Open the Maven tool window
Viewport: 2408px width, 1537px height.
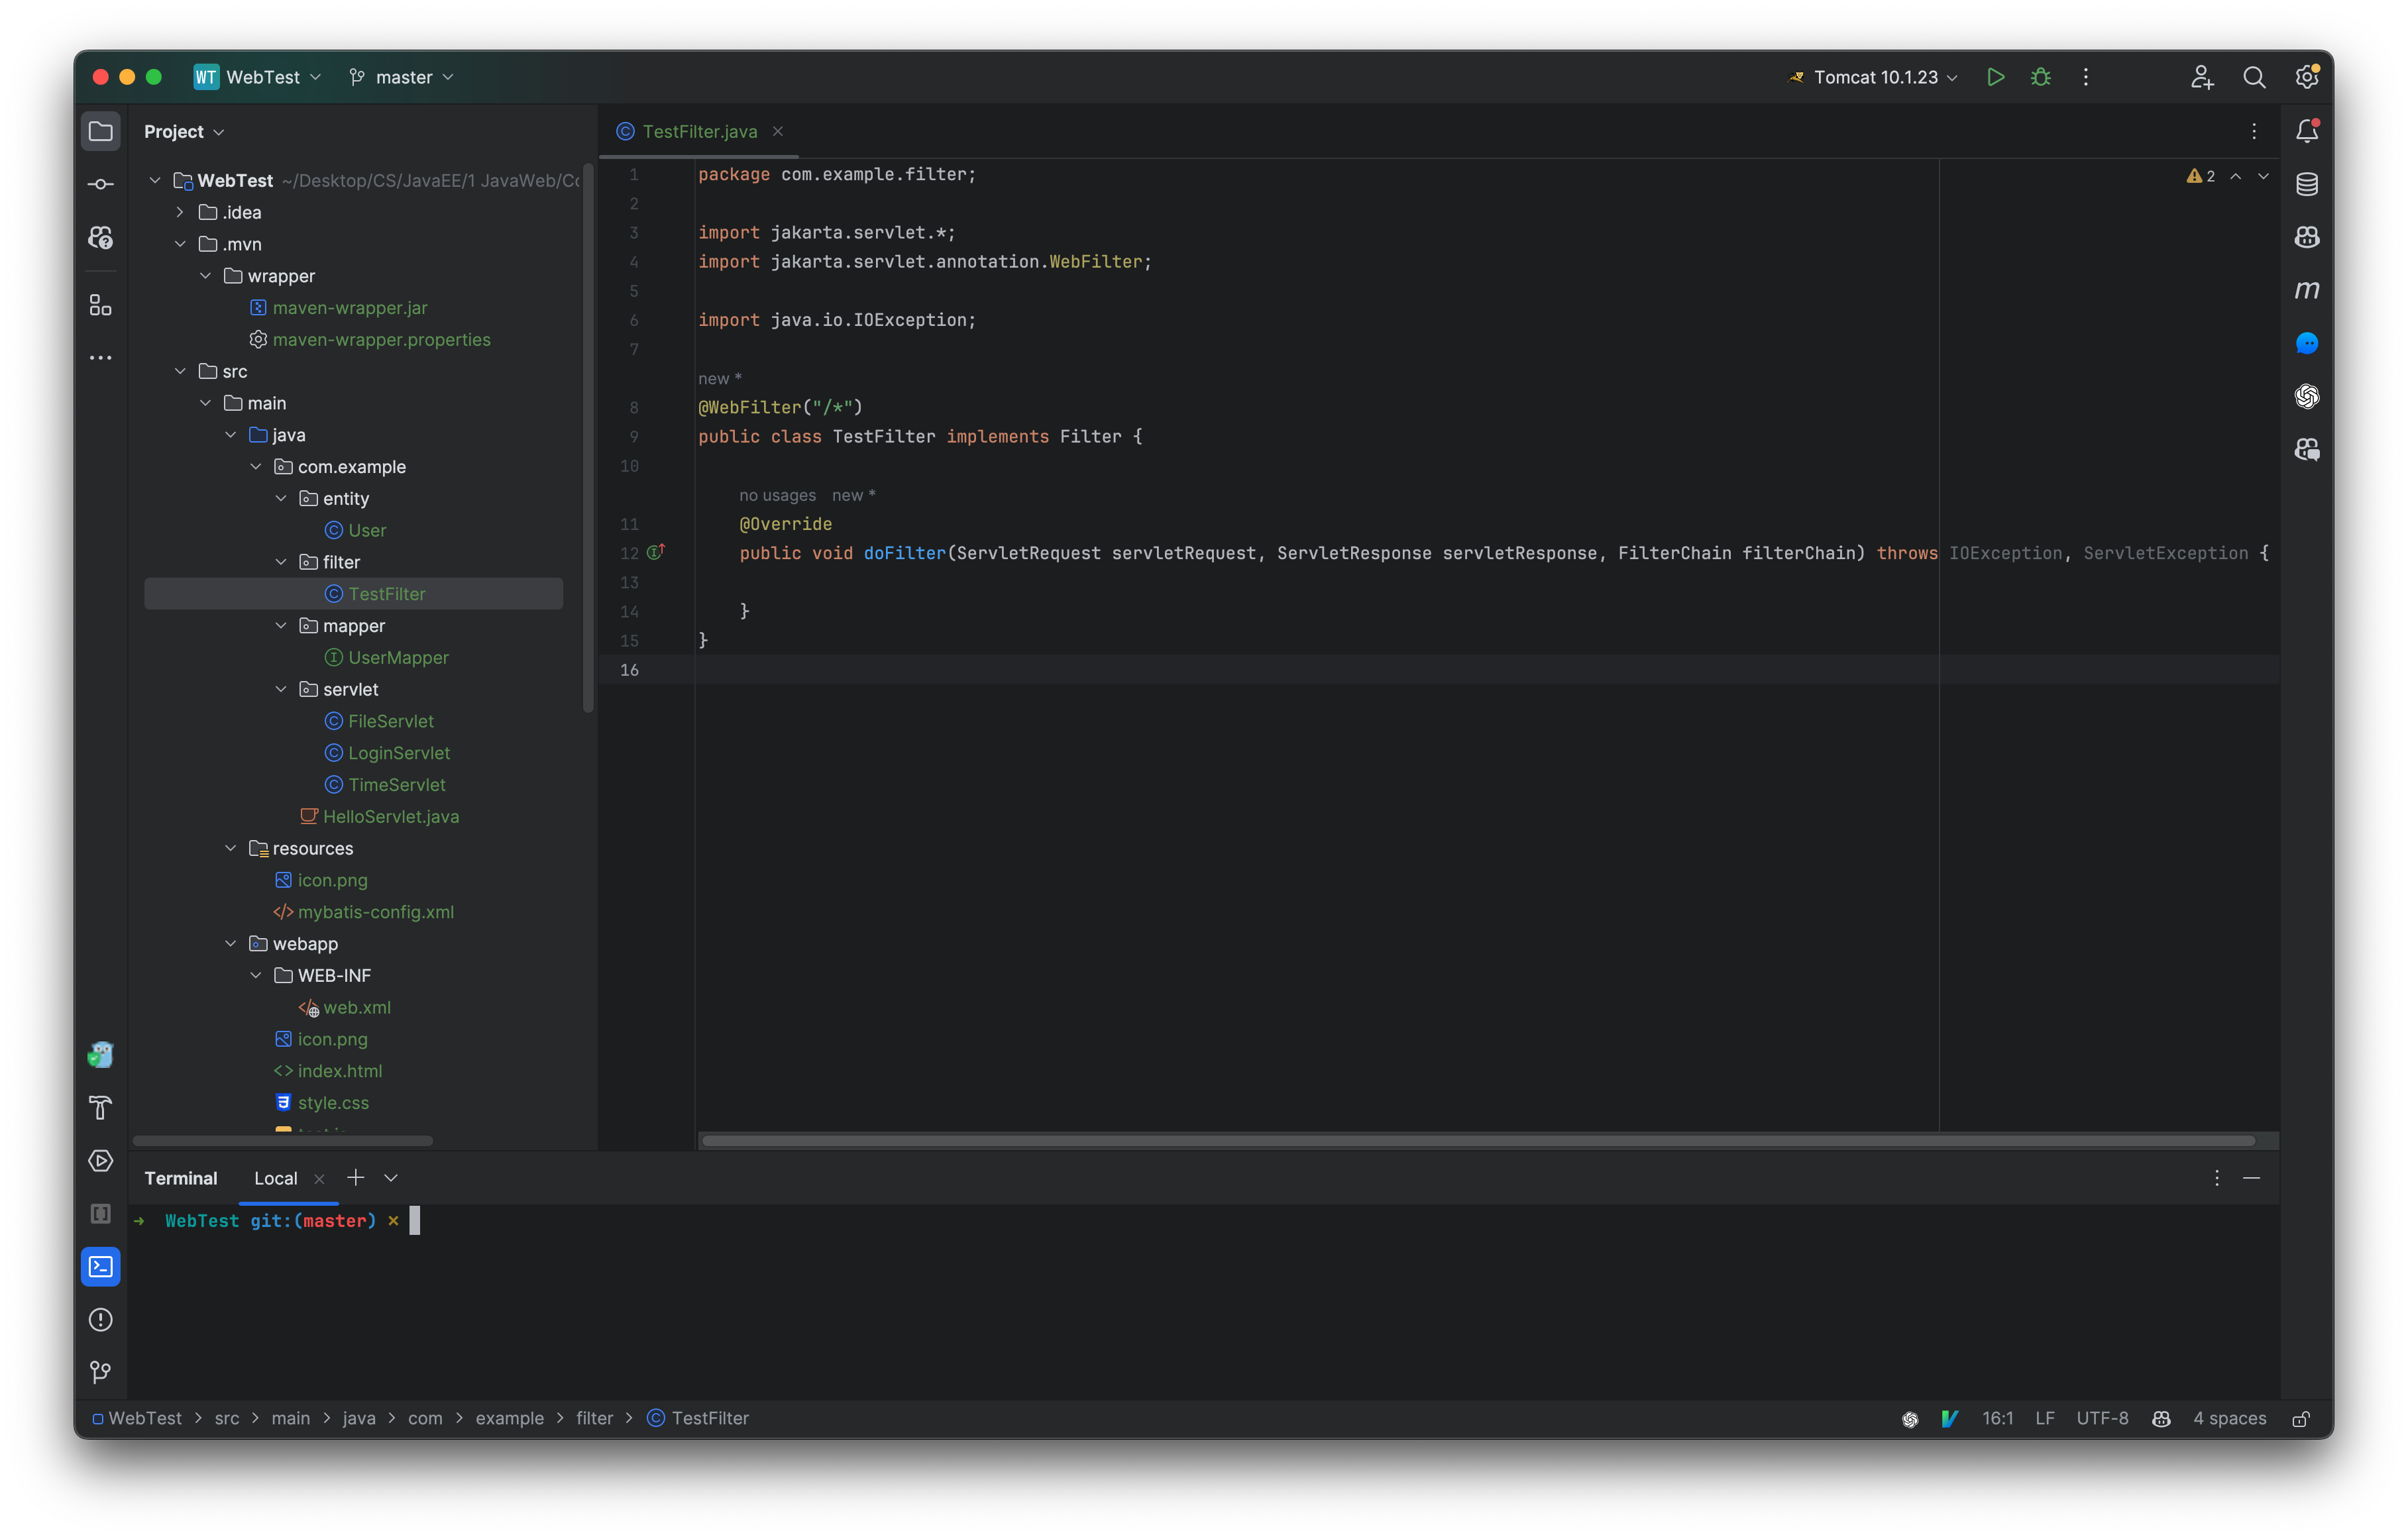pos(2306,290)
